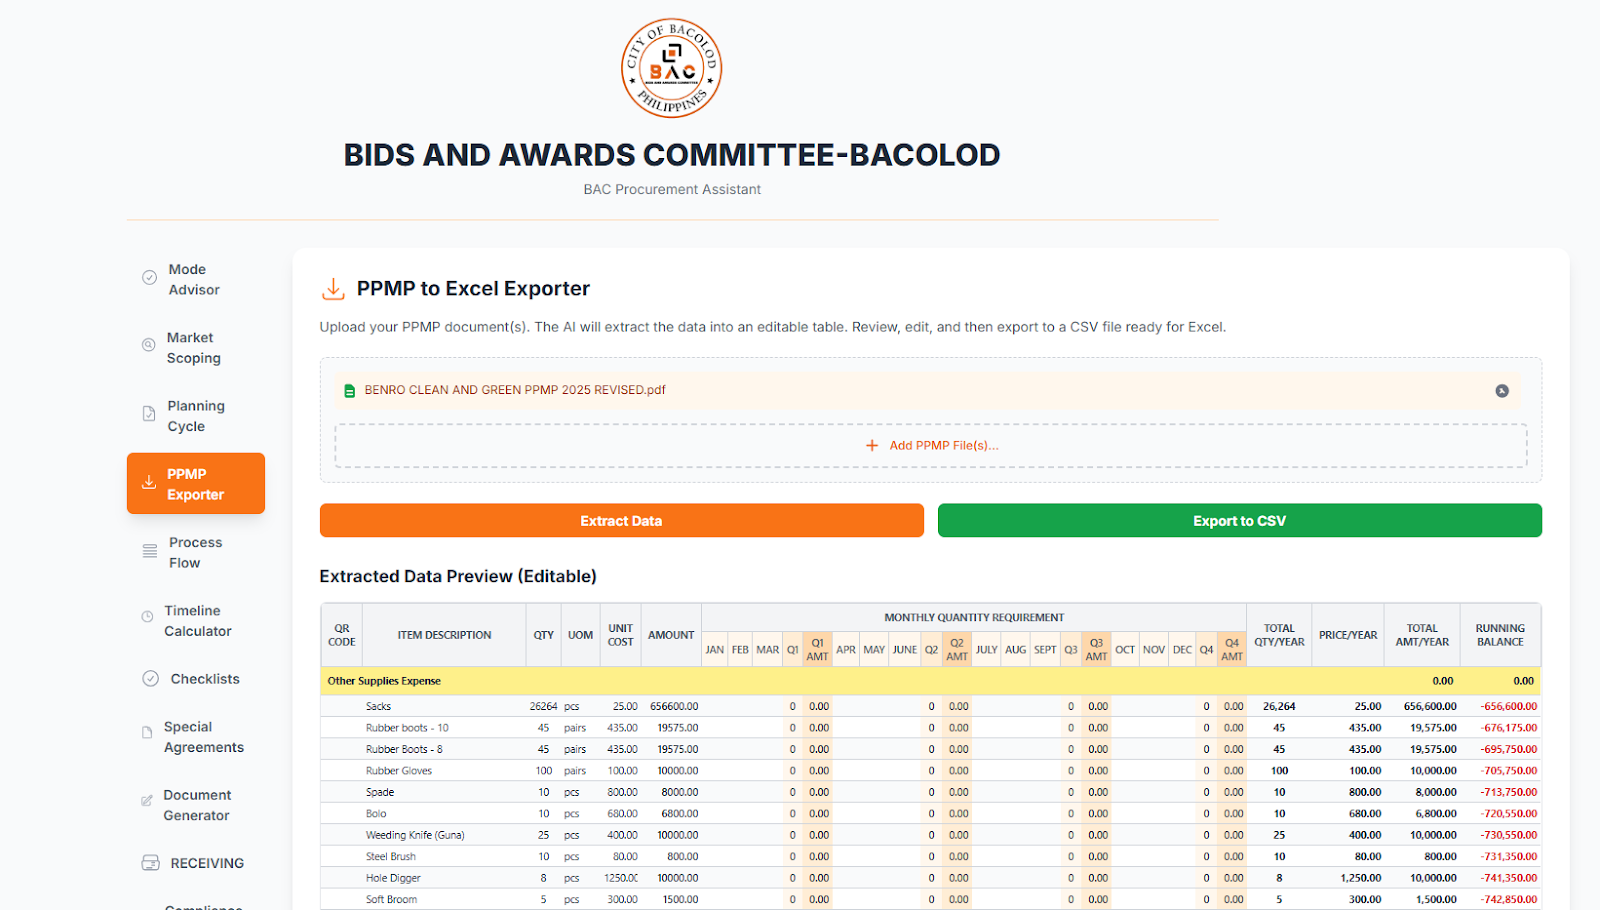Click Add PPMP File(s) upload area
The image size is (1600, 910).
click(931, 446)
